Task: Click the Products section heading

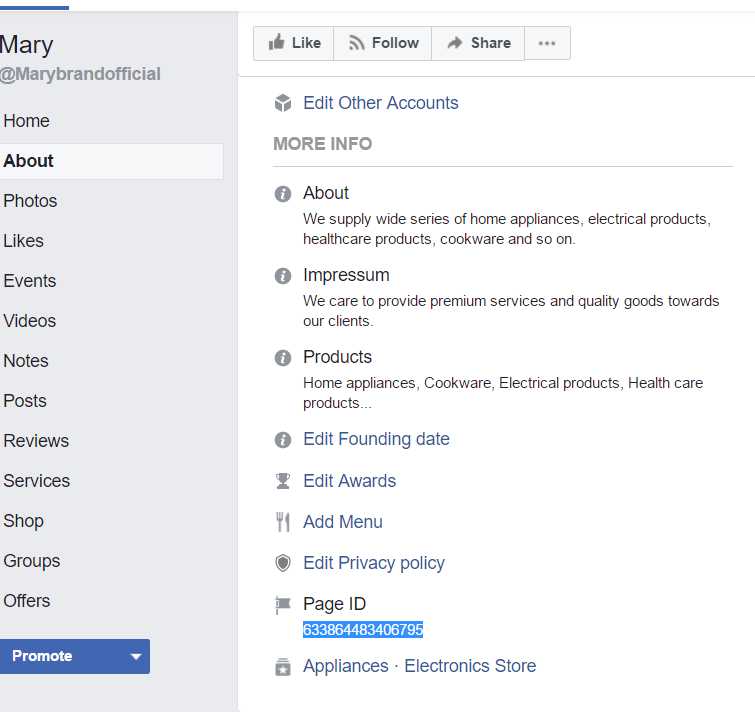Action: (x=337, y=357)
